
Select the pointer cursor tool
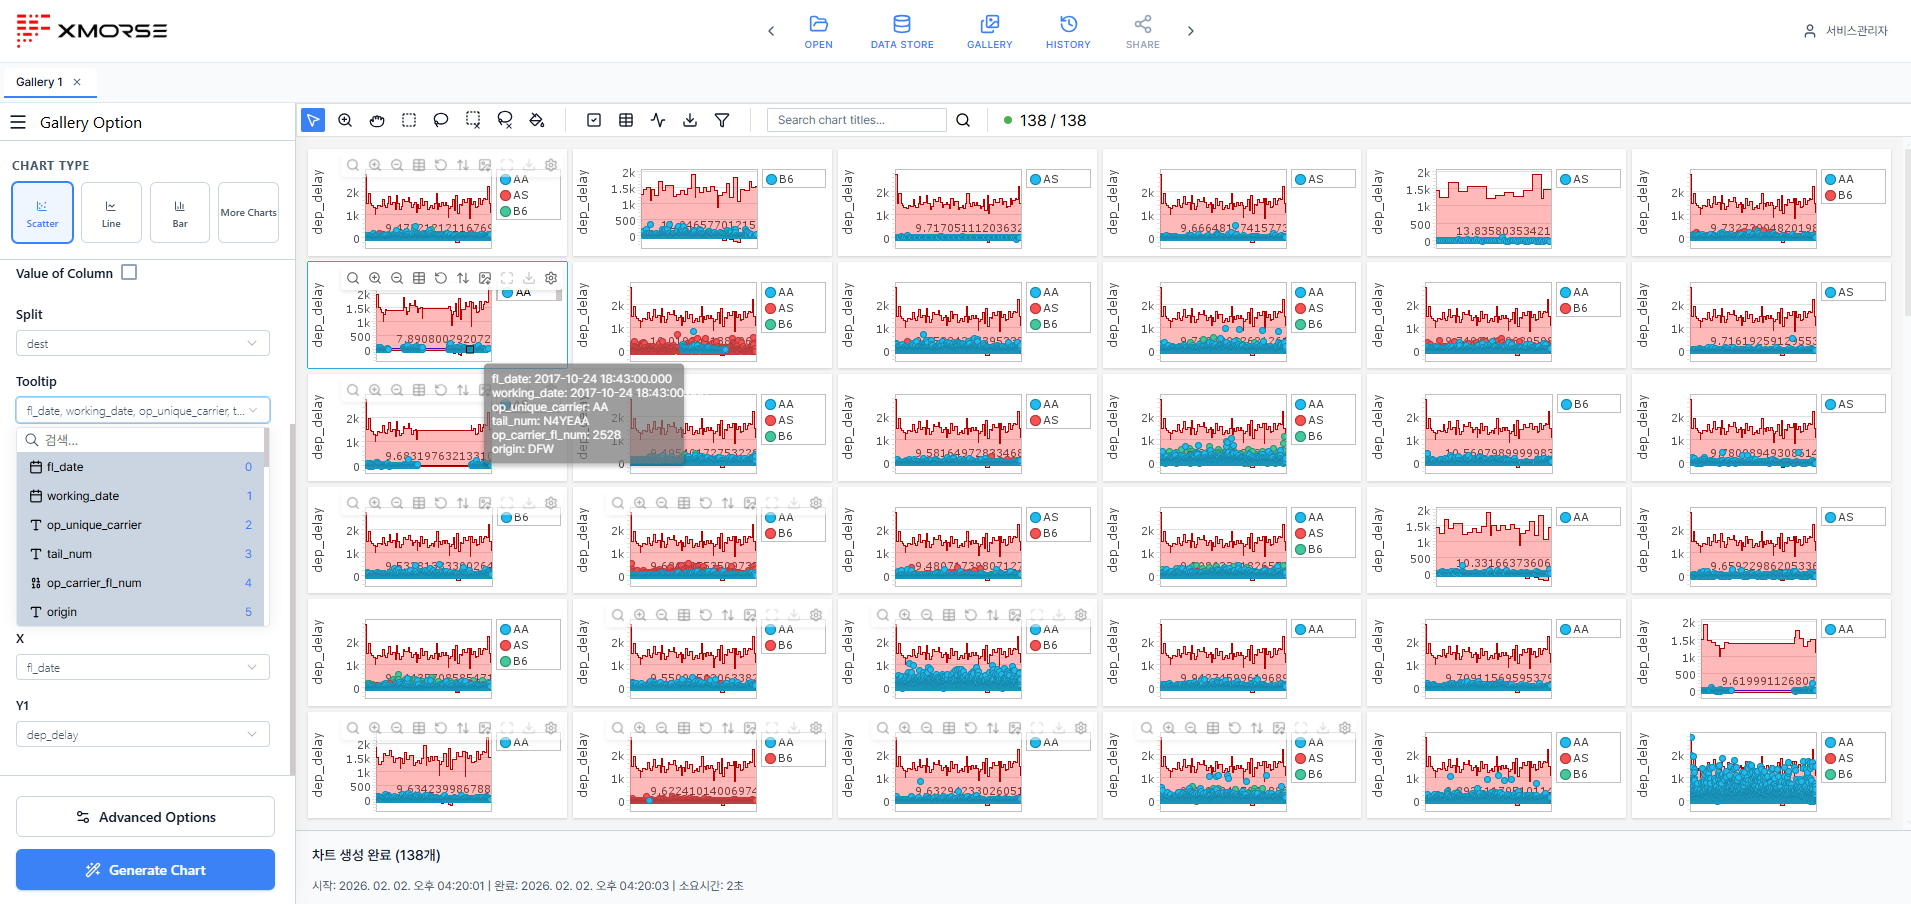pyautogui.click(x=313, y=120)
